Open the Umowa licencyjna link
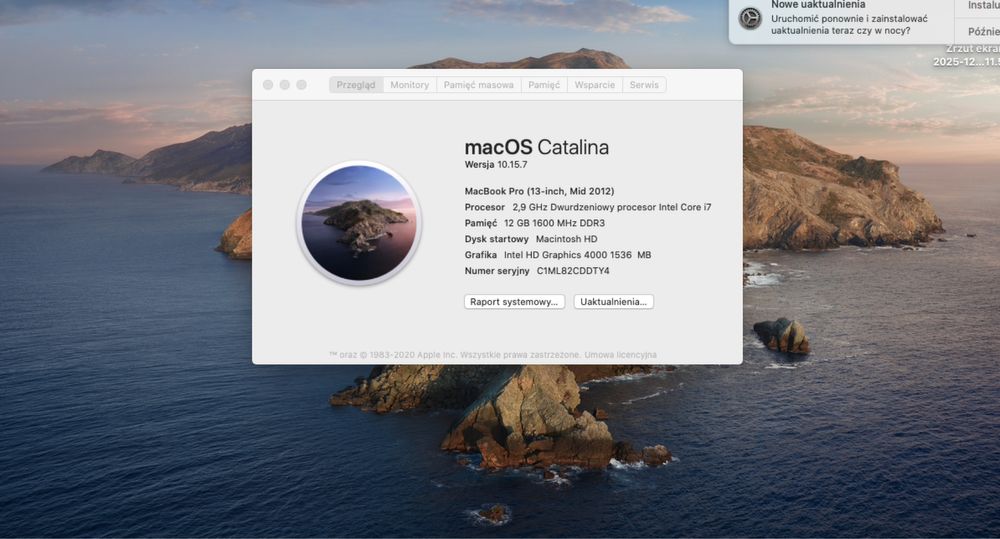The height and width of the screenshot is (539, 1000). click(x=621, y=355)
